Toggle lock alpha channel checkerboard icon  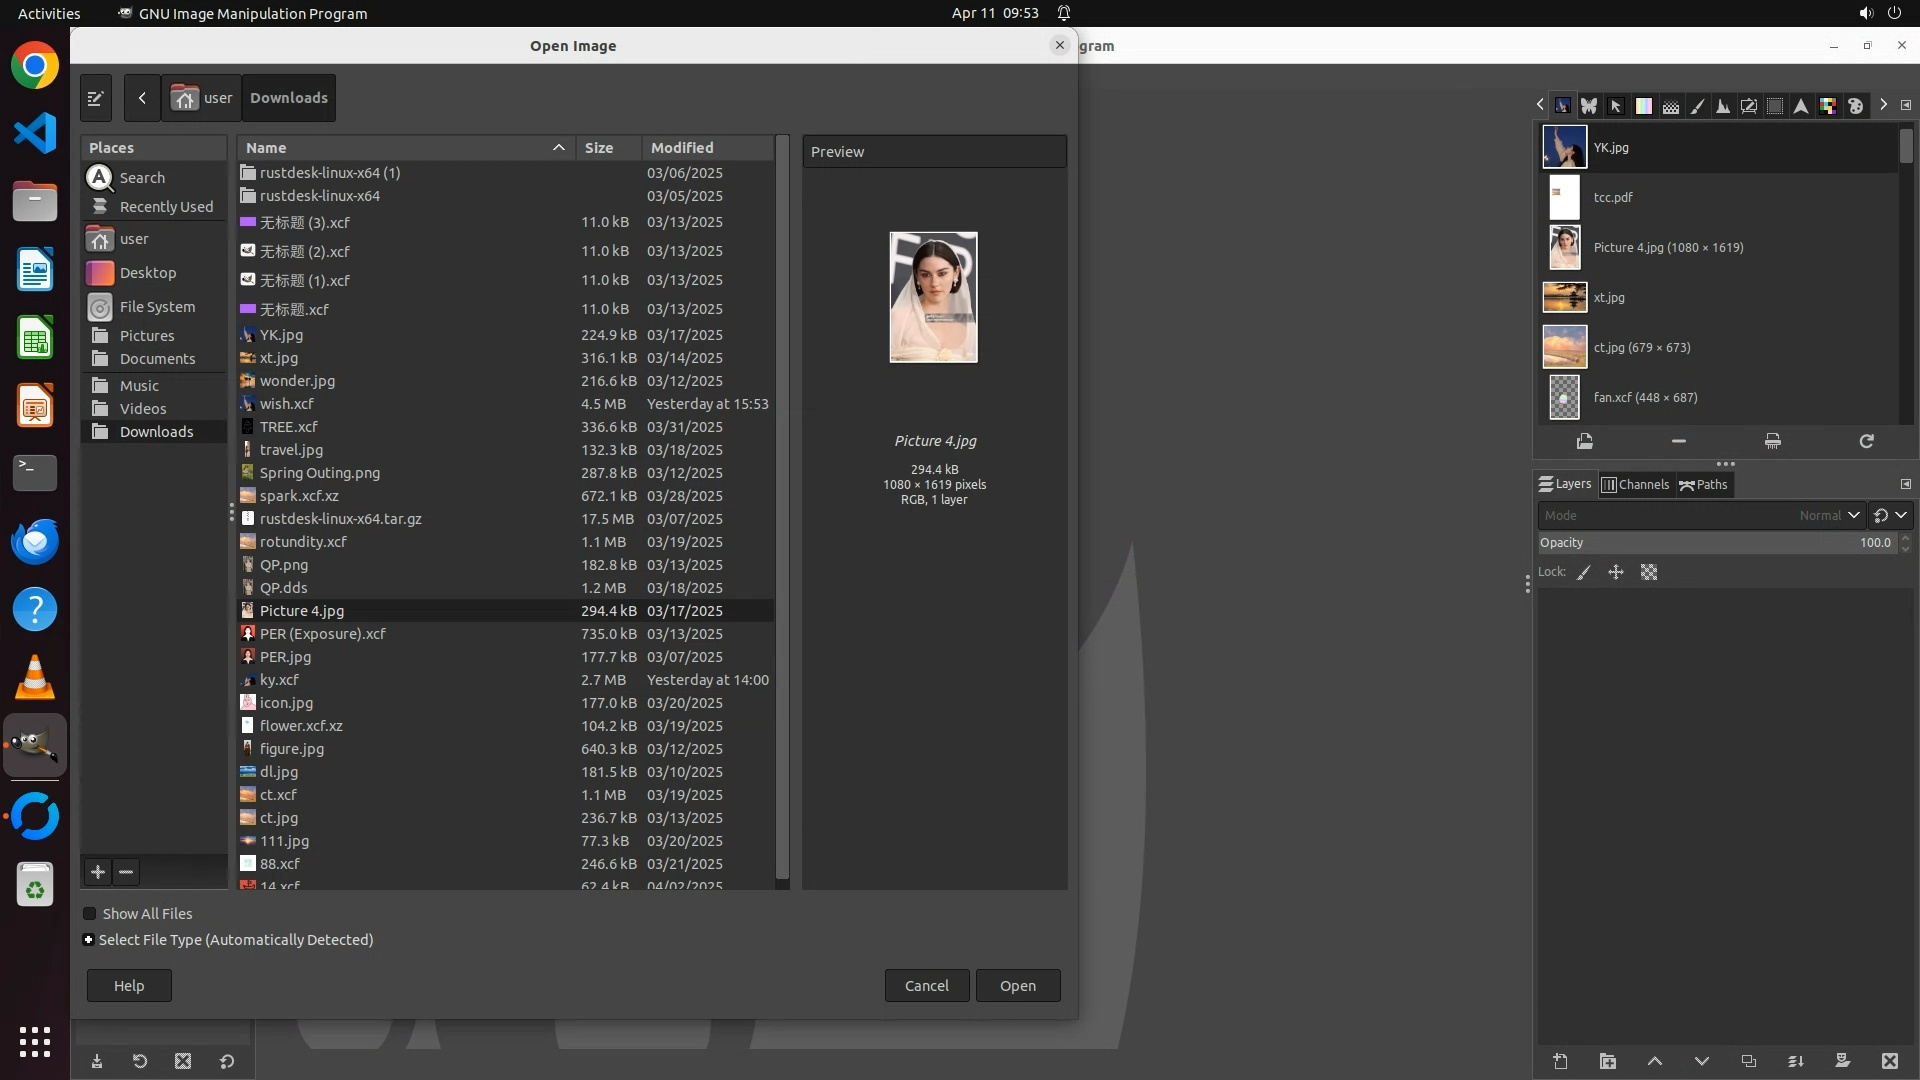[x=1649, y=573]
